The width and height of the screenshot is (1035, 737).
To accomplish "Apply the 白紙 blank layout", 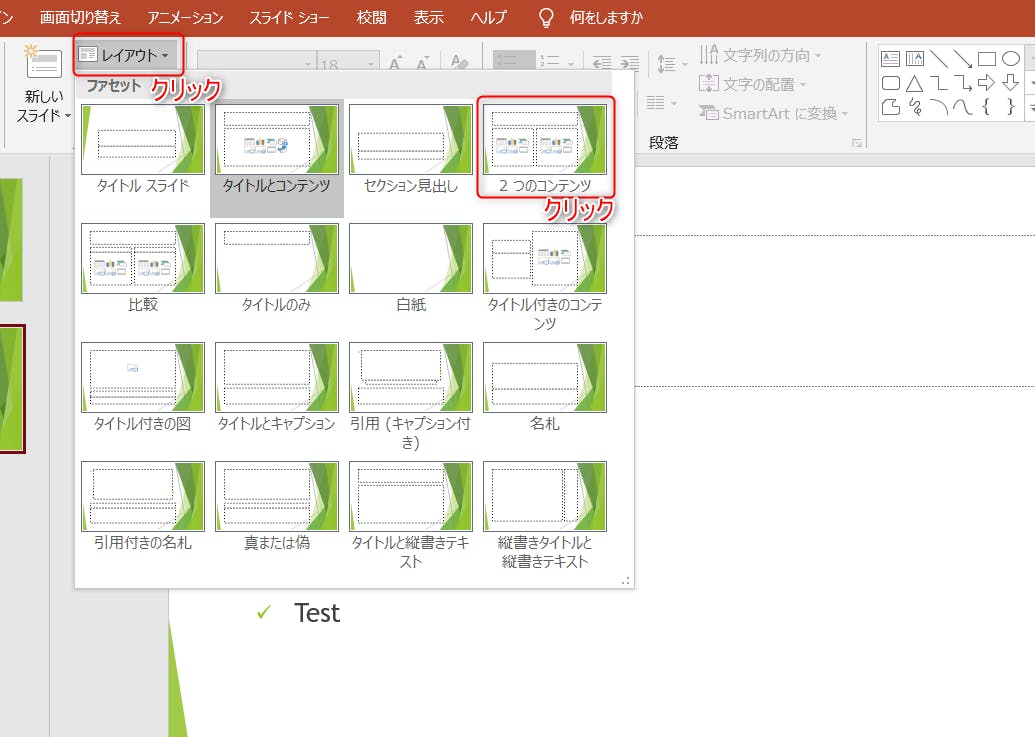I will click(x=411, y=258).
